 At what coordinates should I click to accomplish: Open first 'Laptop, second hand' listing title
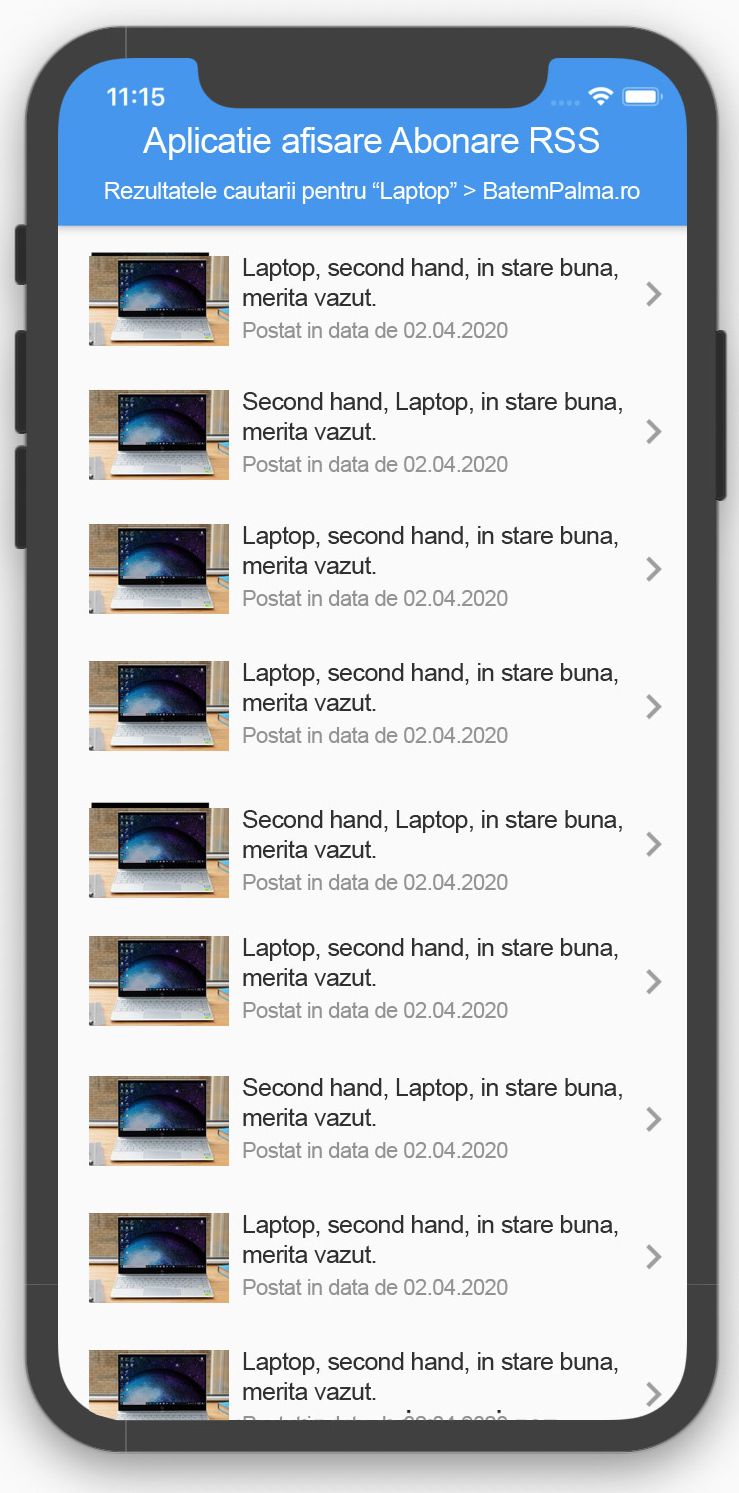(x=430, y=283)
